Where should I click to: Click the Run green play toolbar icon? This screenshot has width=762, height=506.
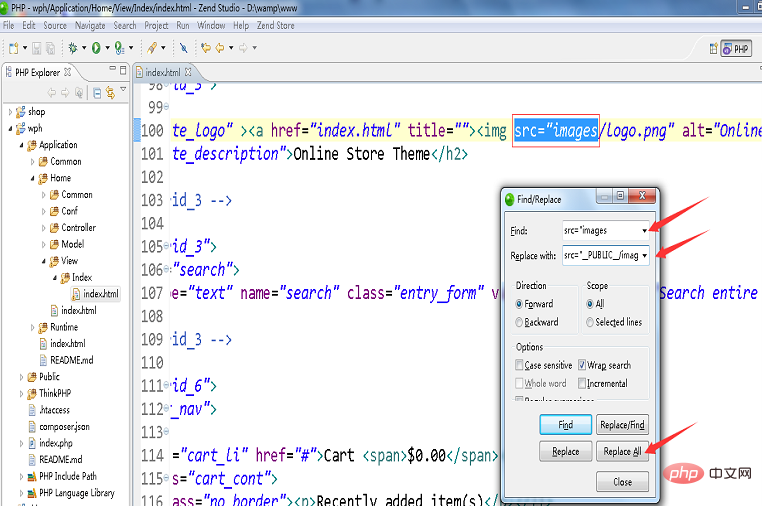click(96, 48)
